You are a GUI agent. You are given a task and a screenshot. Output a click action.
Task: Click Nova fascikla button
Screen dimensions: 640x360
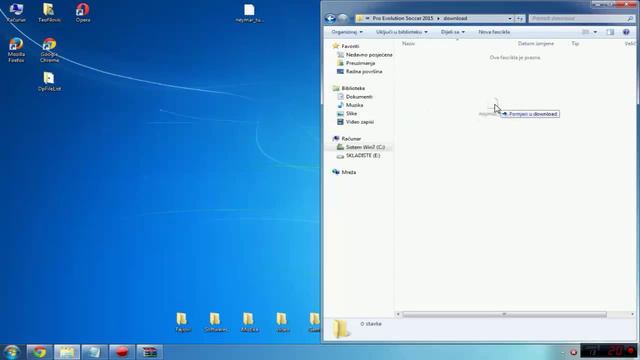pos(494,32)
